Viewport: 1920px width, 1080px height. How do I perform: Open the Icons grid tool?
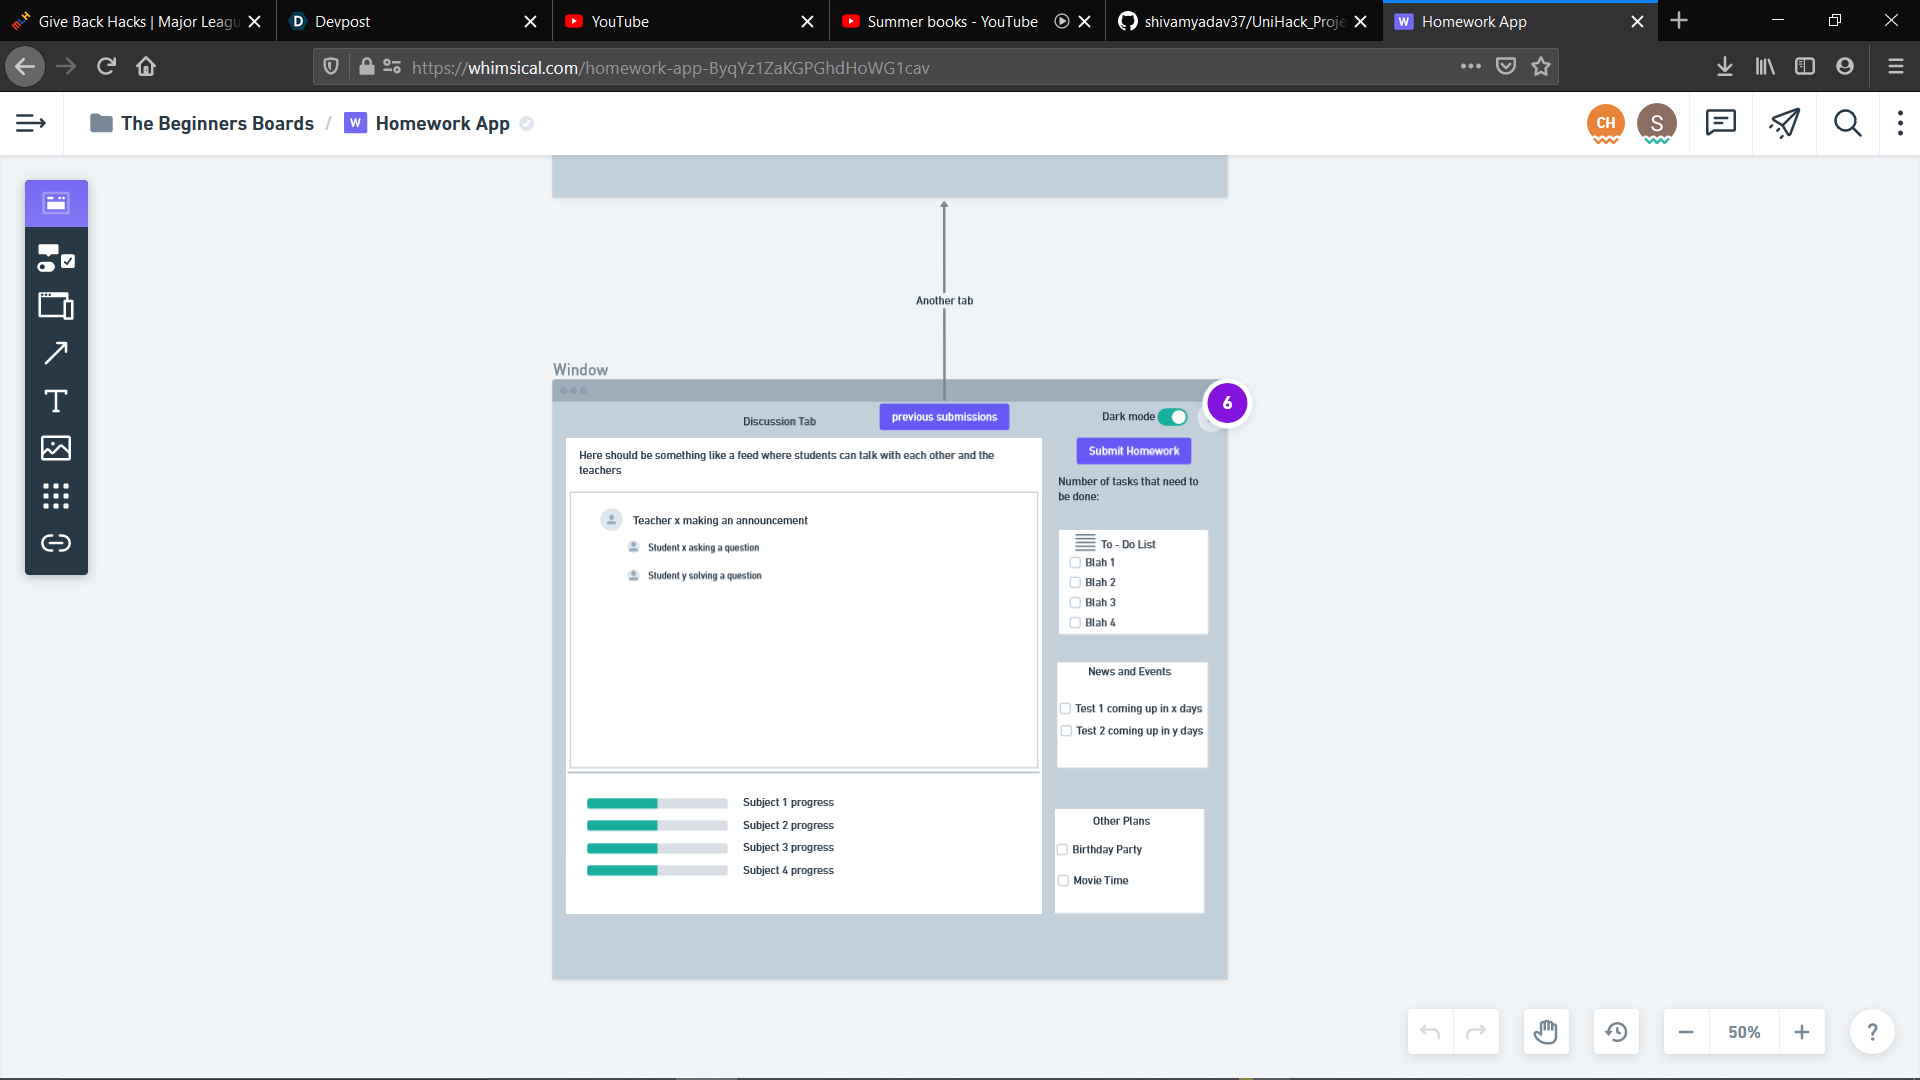(x=56, y=496)
